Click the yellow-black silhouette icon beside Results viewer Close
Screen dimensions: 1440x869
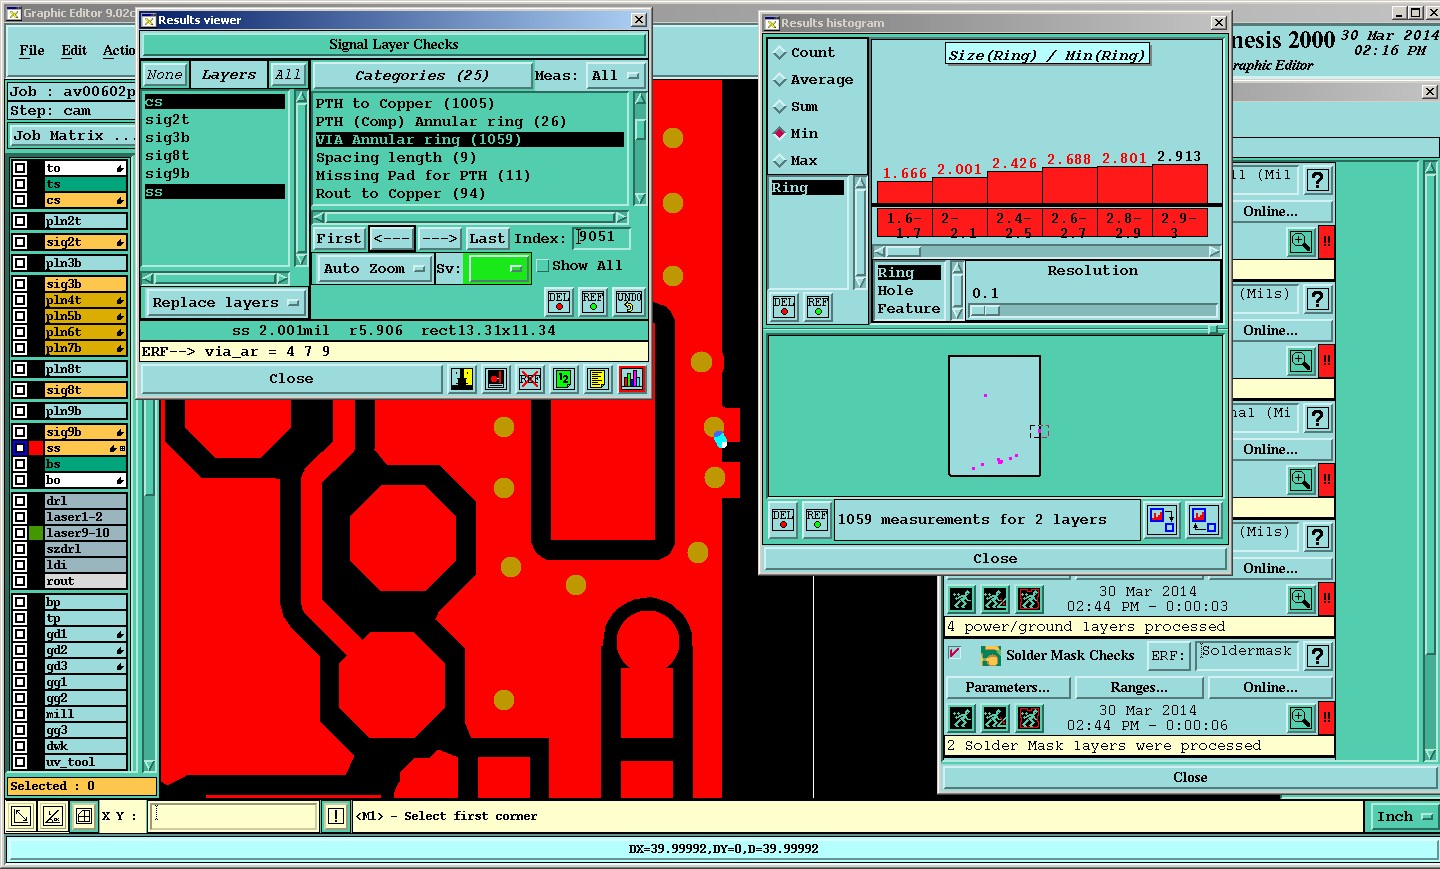click(x=462, y=379)
